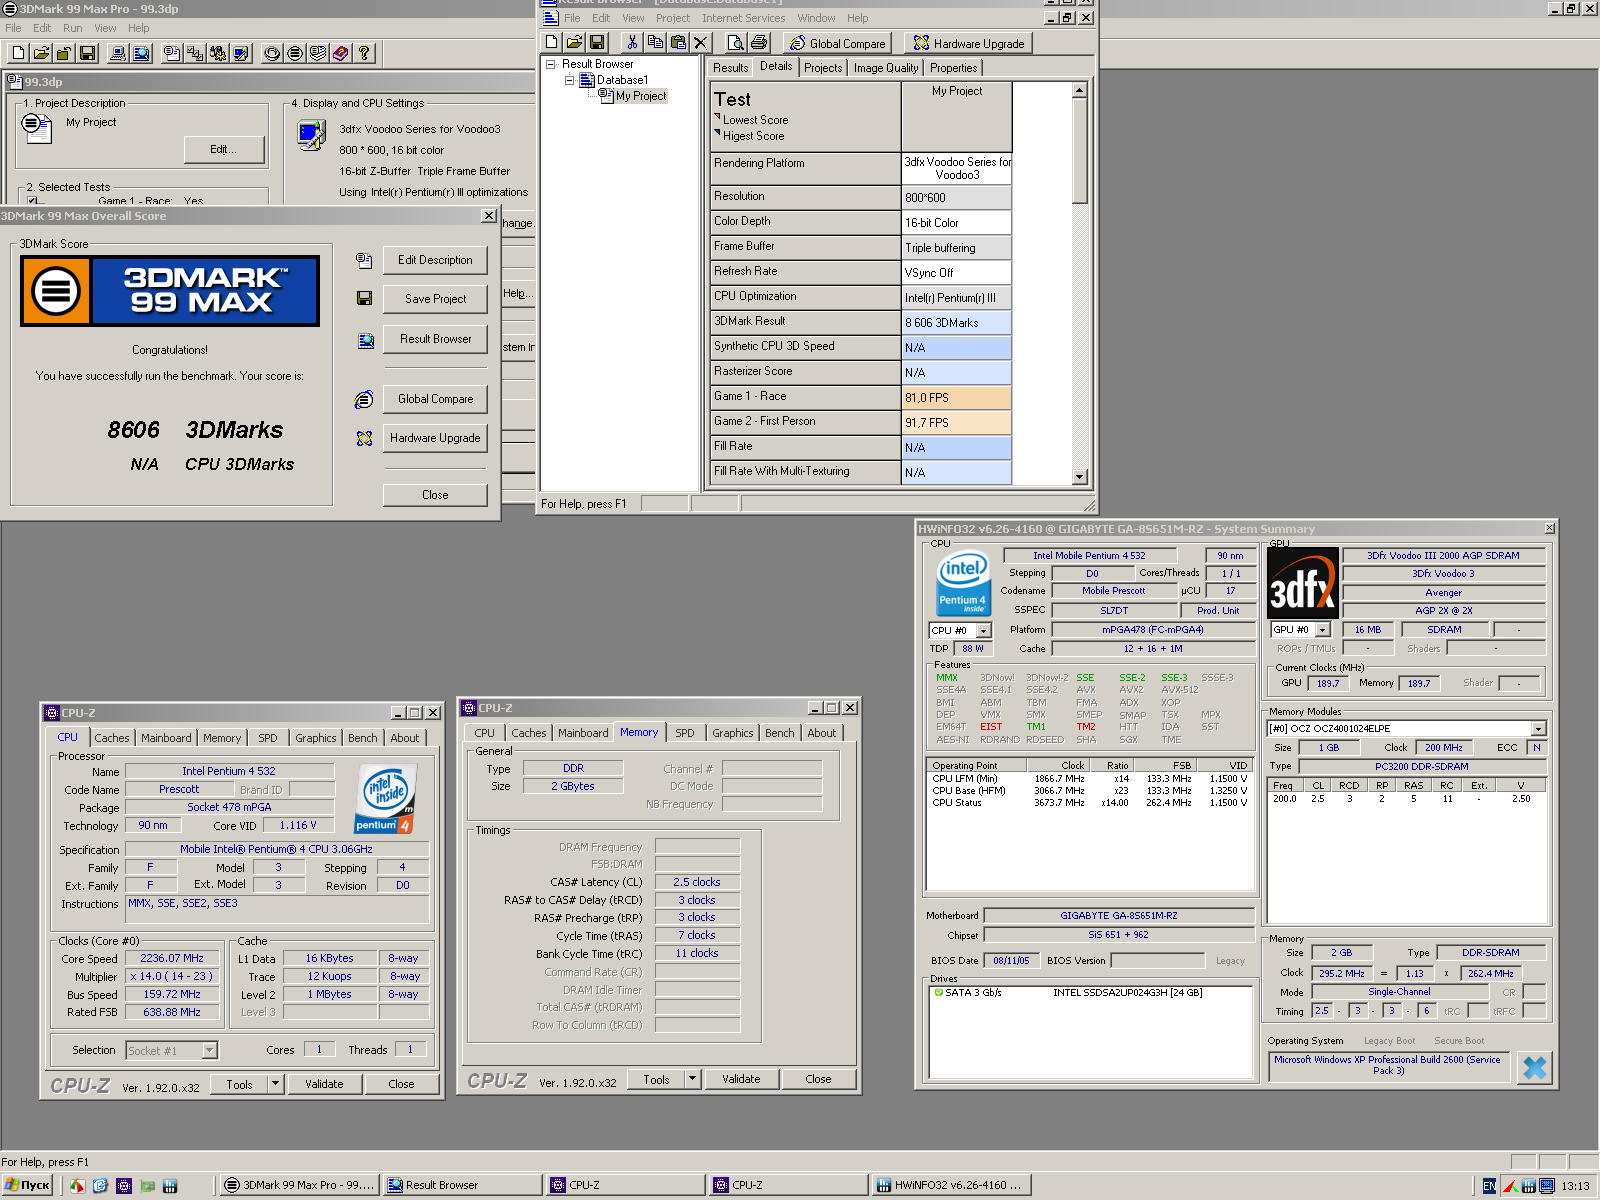Click 3DMark 99 Max logo banner in score dialog
The image size is (1600, 1200).
coord(170,291)
